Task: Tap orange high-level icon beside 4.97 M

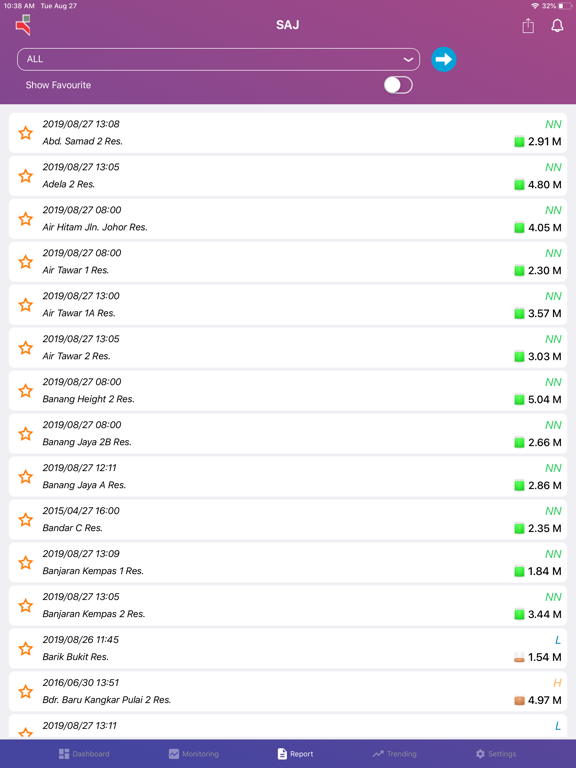Action: (519, 700)
